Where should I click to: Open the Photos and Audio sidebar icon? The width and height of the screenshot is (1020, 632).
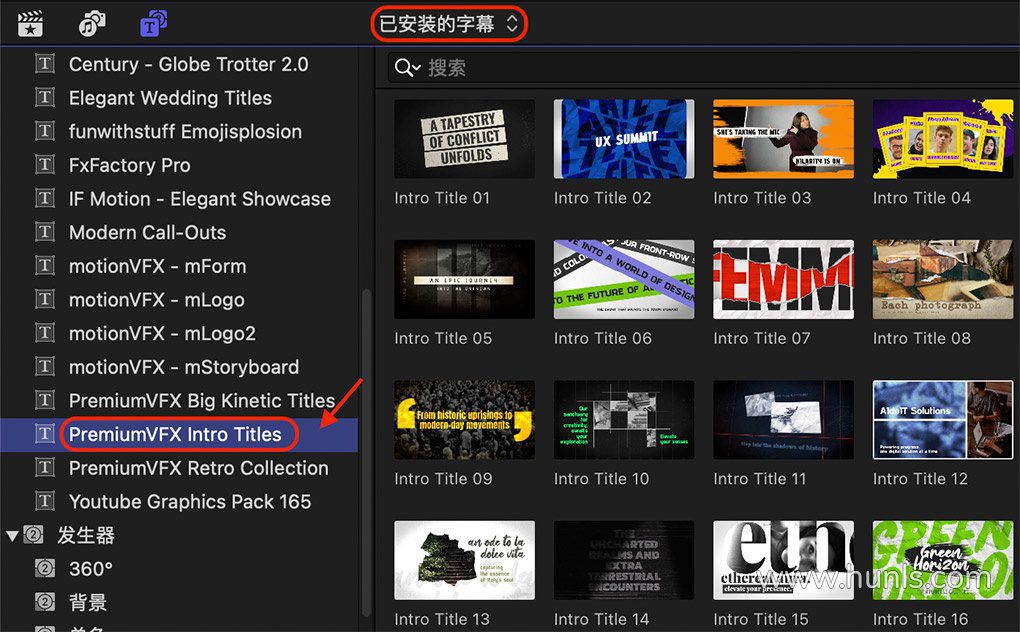click(x=92, y=24)
